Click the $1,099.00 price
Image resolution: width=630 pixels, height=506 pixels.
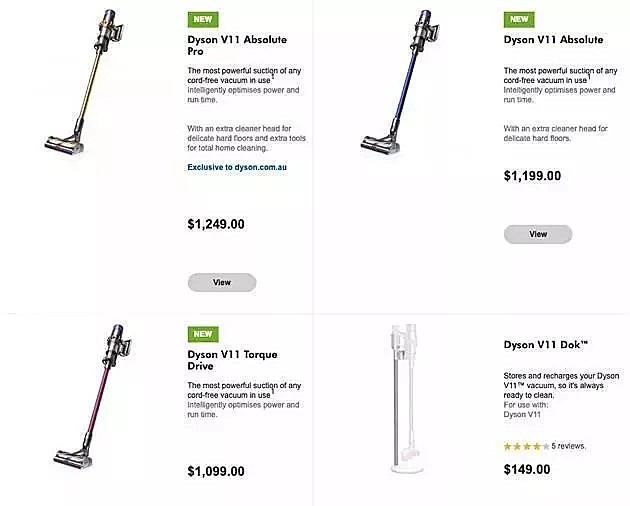pyautogui.click(x=216, y=471)
